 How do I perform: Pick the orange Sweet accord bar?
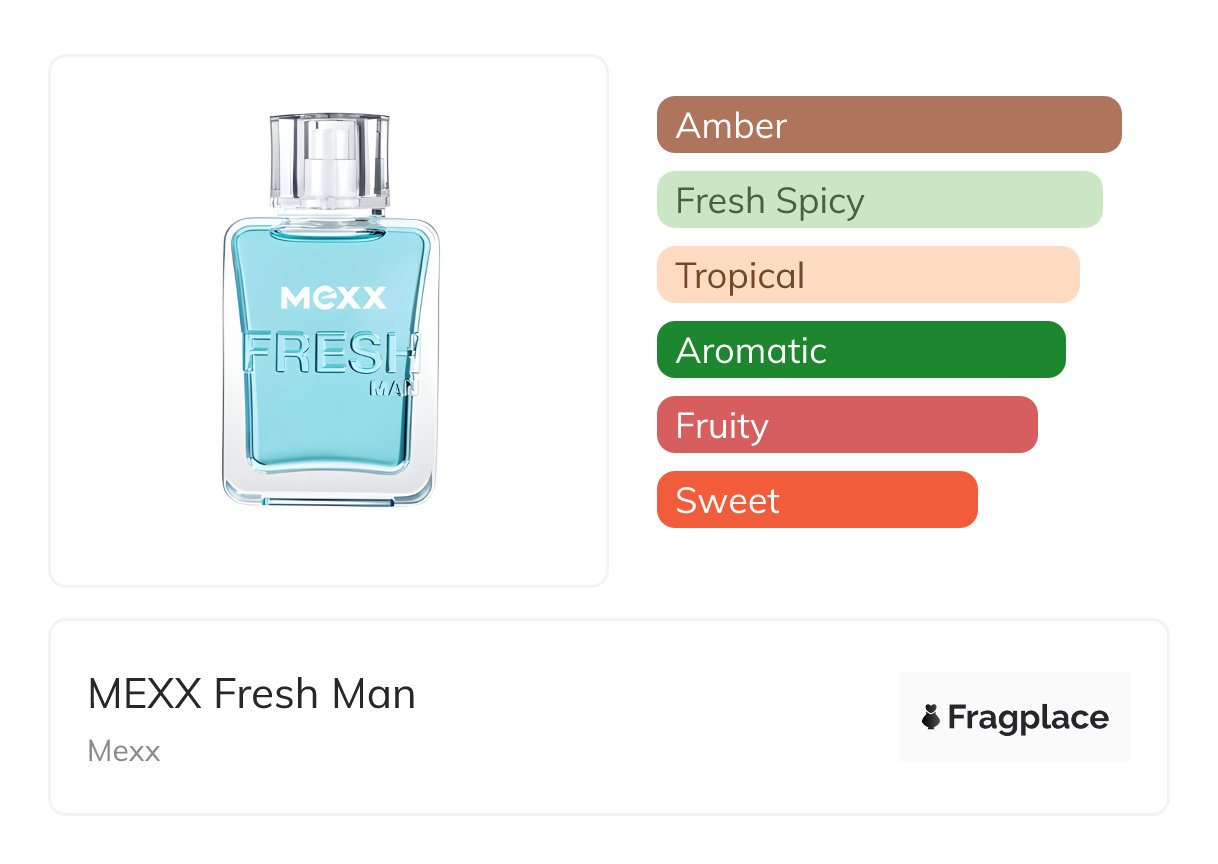point(816,500)
